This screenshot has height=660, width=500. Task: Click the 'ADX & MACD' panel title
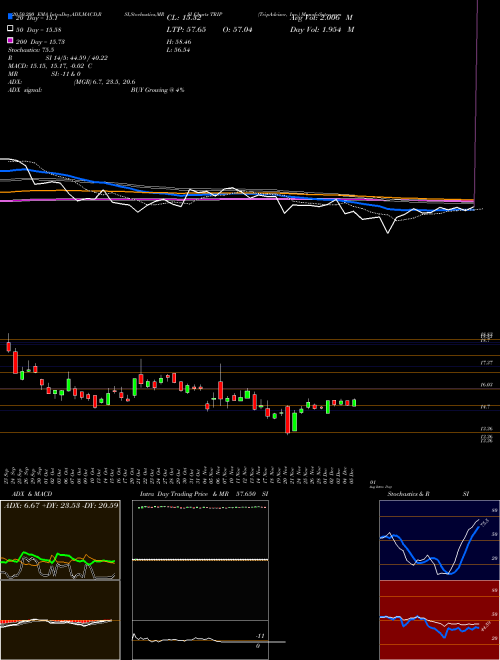[32, 494]
